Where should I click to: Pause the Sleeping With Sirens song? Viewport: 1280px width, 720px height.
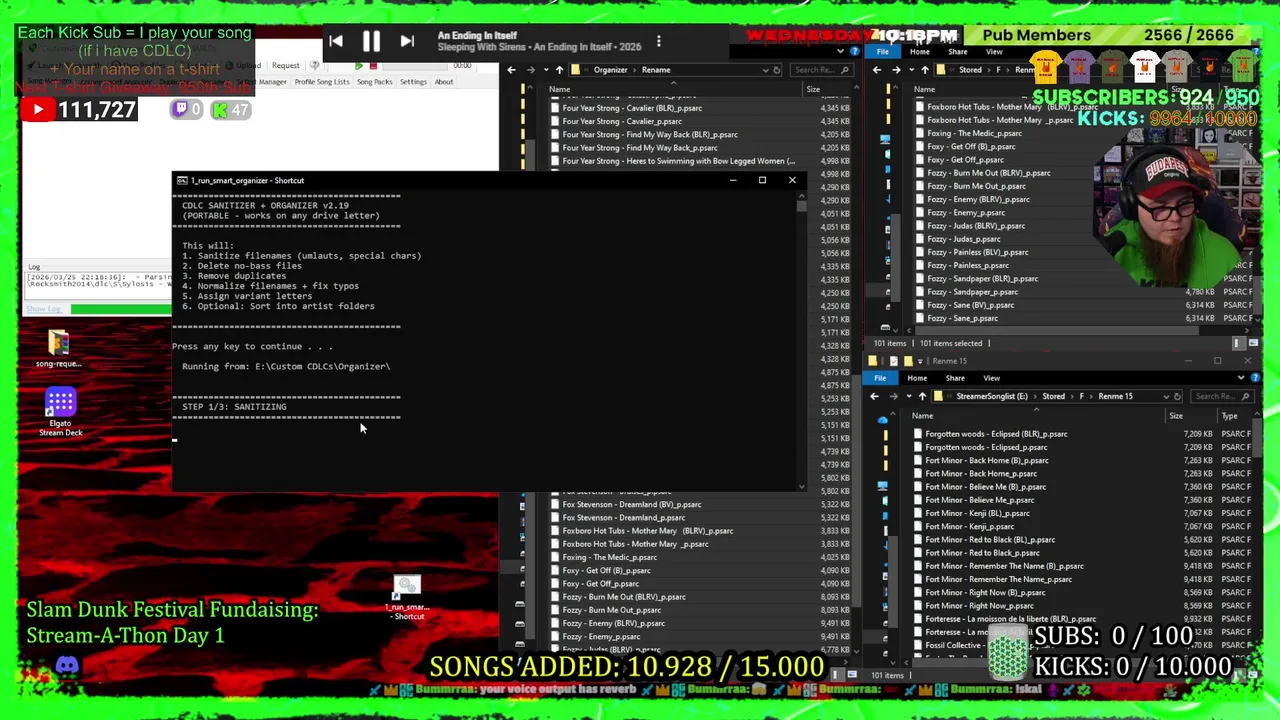[x=371, y=41]
